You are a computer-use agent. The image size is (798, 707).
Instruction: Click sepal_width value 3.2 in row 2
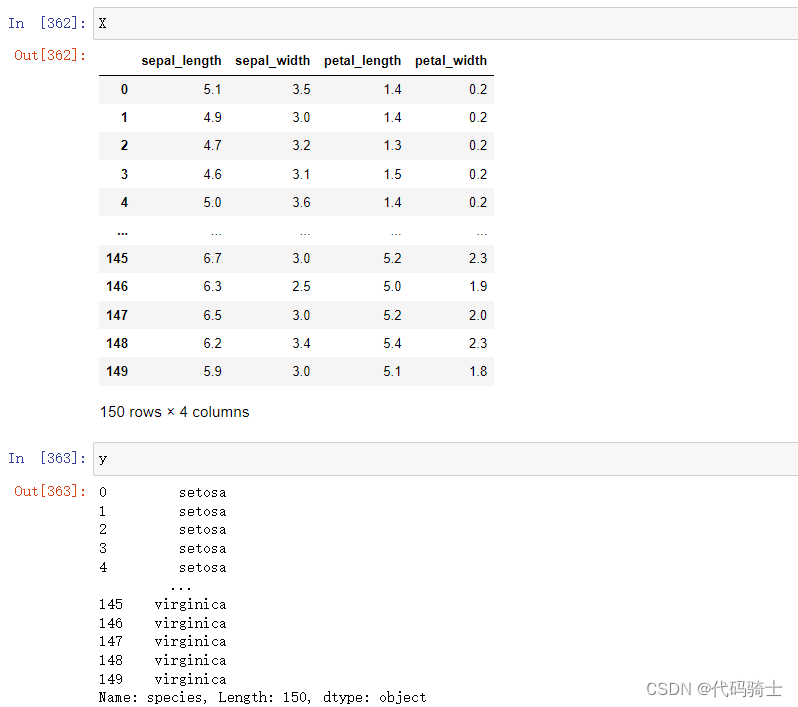pyautogui.click(x=301, y=146)
